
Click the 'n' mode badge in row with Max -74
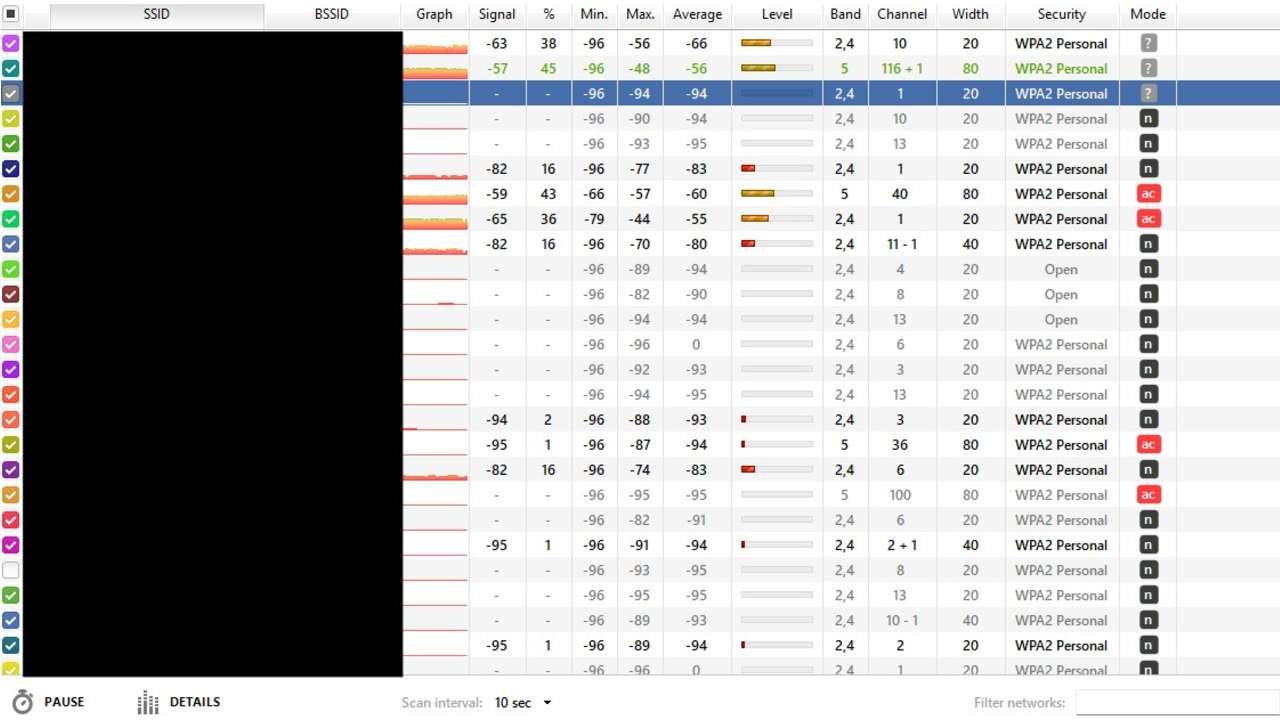point(1148,470)
